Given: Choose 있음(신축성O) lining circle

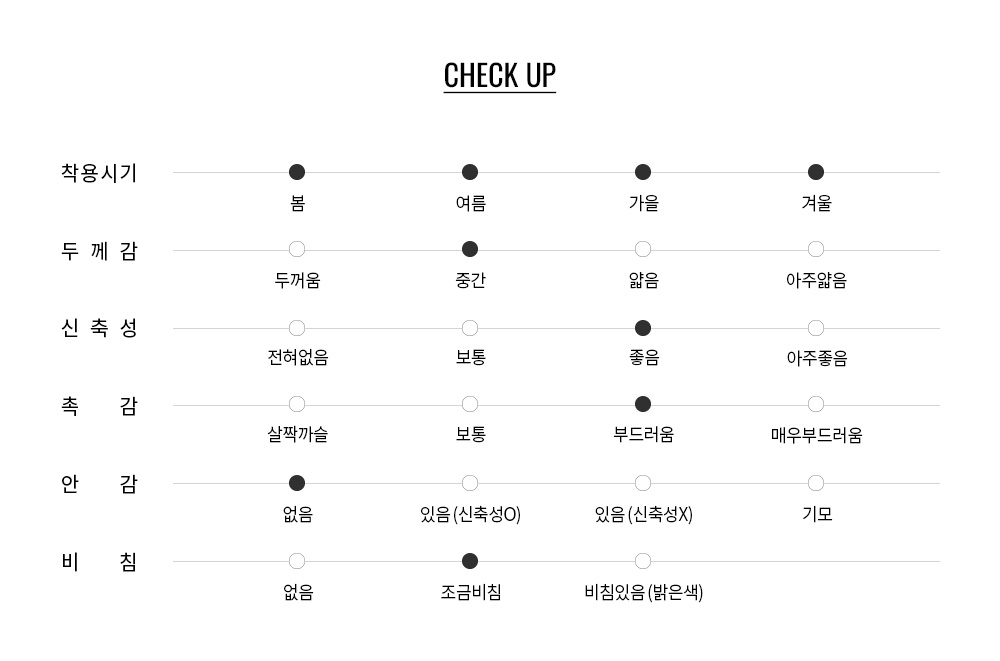Looking at the screenshot, I should click(x=470, y=484).
